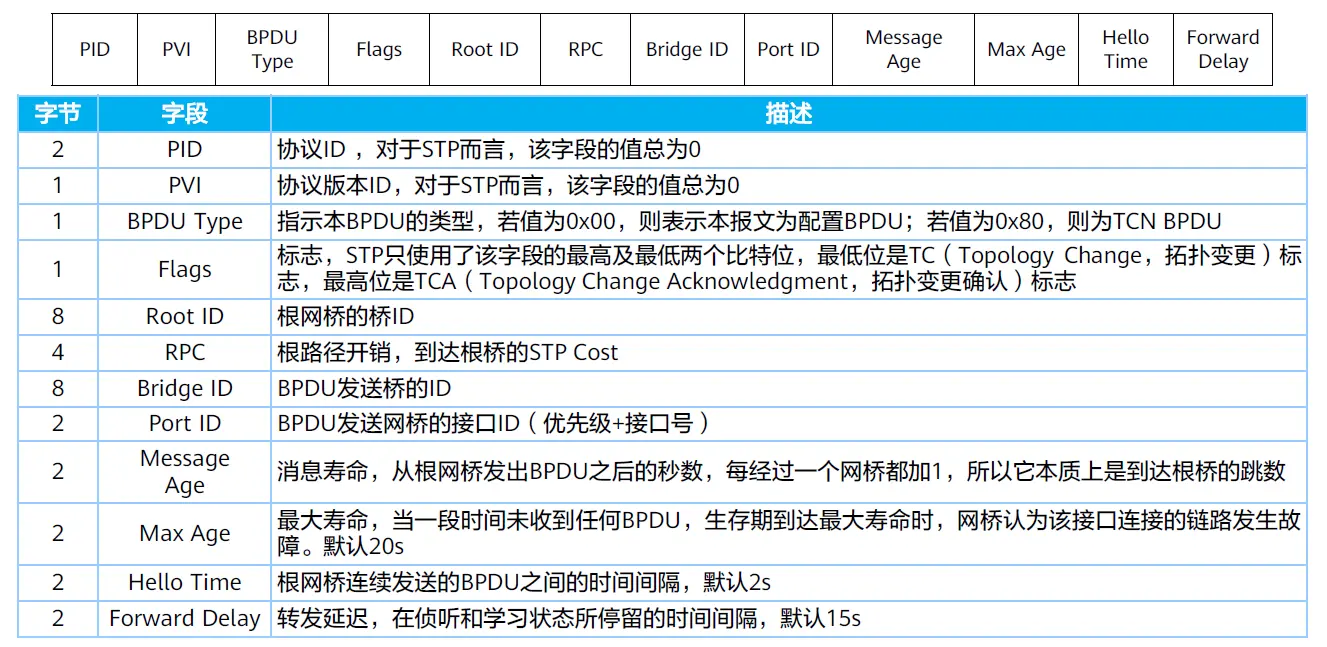The image size is (1327, 647).
Task: Select the Flags field cell in the table
Action: click(184, 269)
